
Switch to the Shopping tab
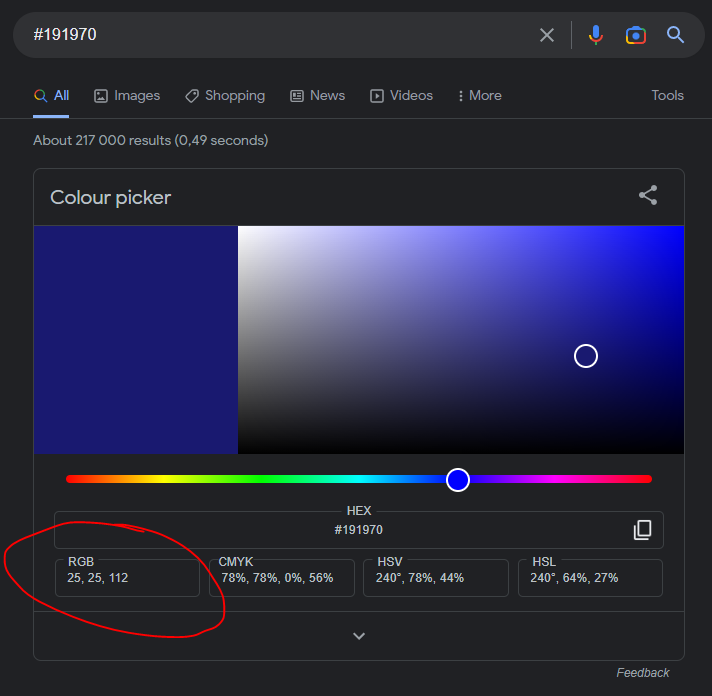coord(225,96)
